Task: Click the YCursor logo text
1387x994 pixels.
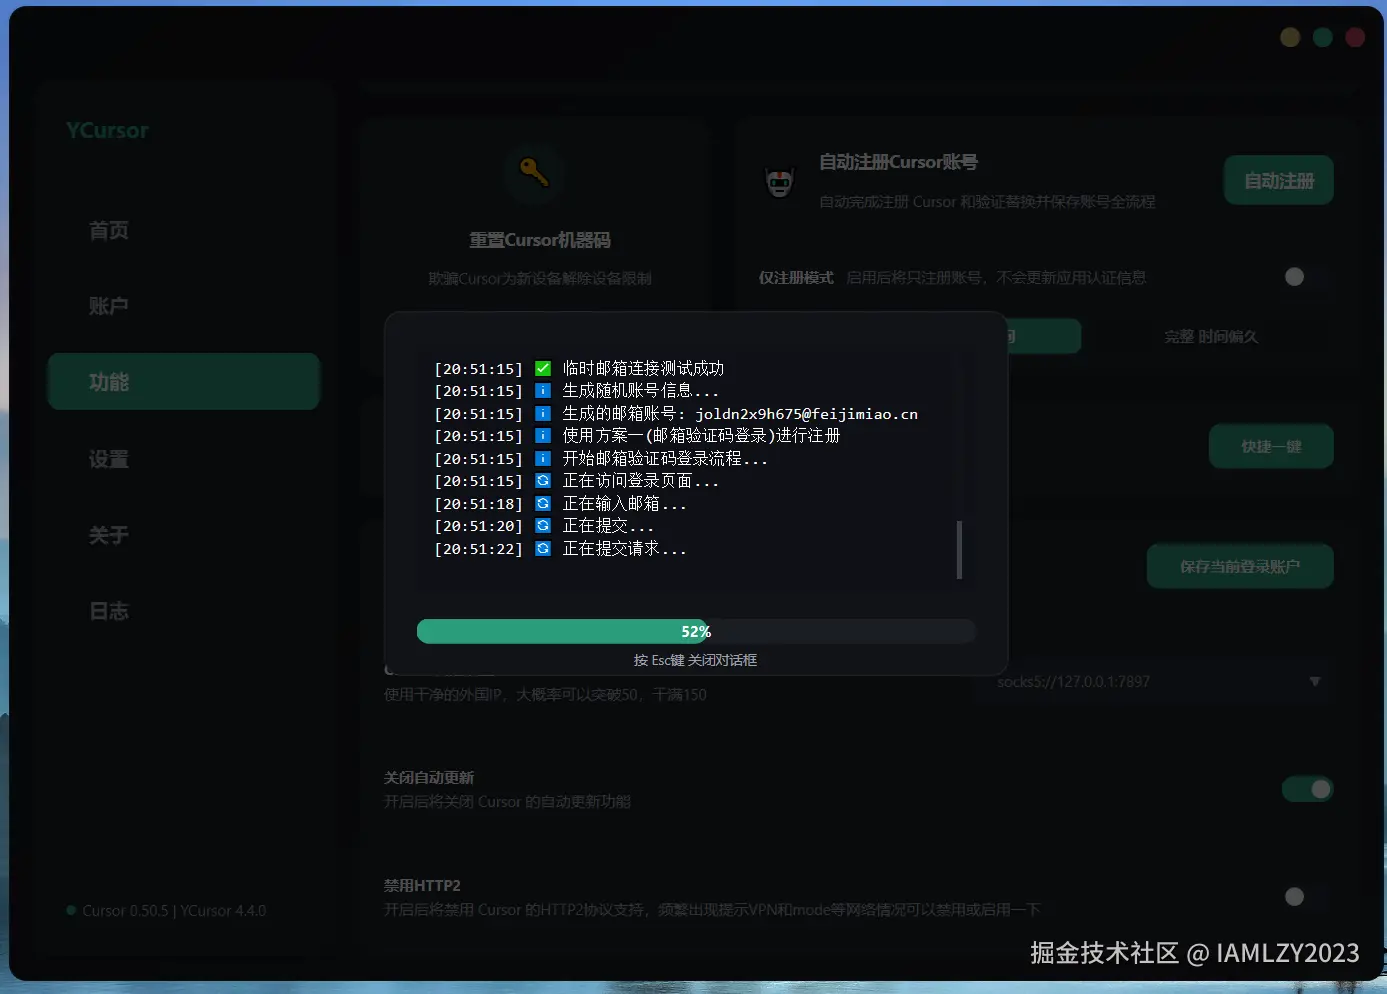Action: 107,130
